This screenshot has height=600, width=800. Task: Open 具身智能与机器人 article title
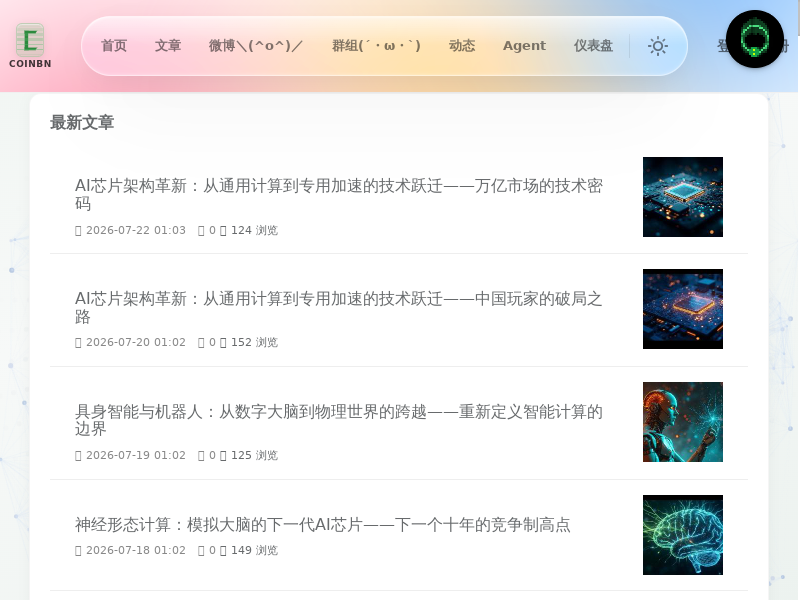pyautogui.click(x=339, y=420)
